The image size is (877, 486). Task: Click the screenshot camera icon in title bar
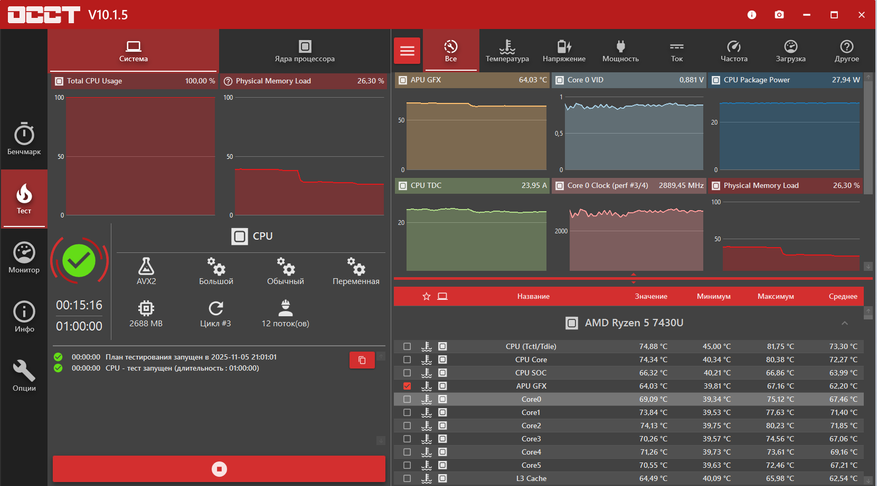pos(779,15)
